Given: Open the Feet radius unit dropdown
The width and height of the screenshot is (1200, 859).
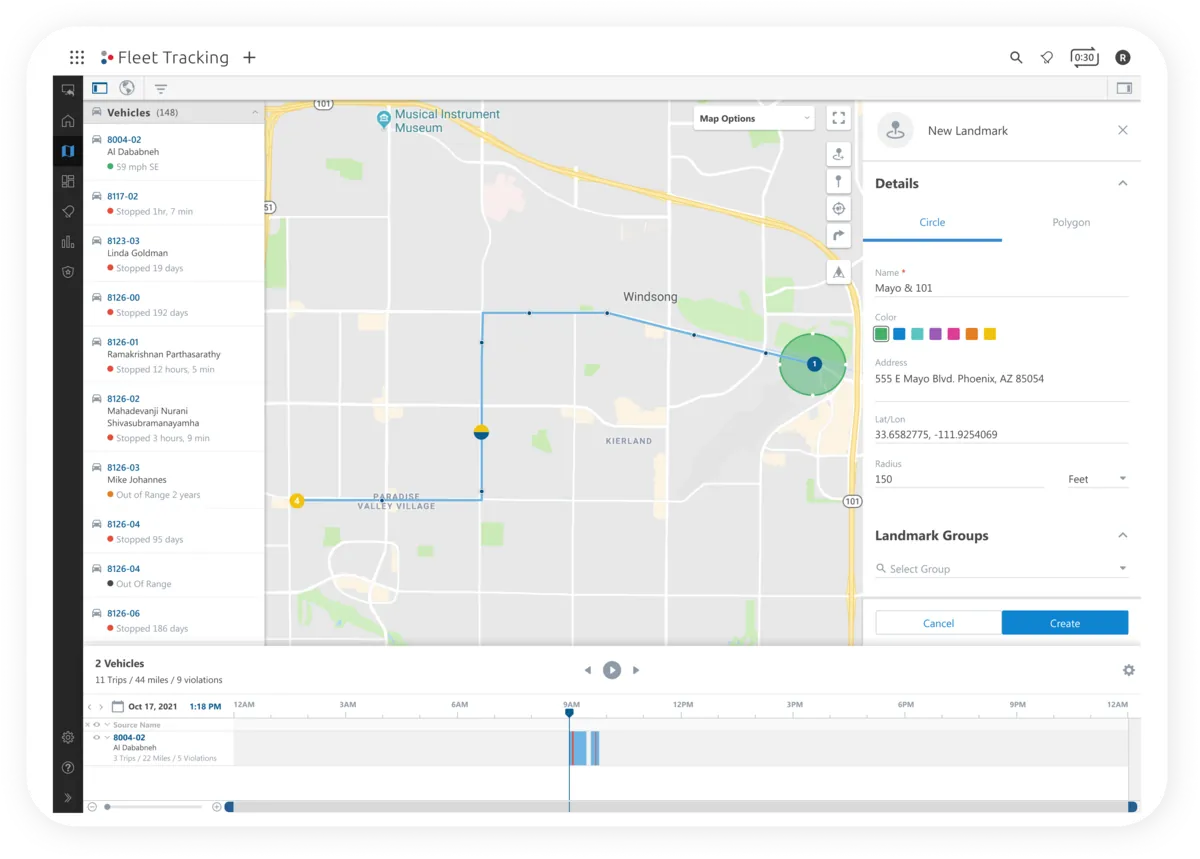Looking at the screenshot, I should [1097, 479].
